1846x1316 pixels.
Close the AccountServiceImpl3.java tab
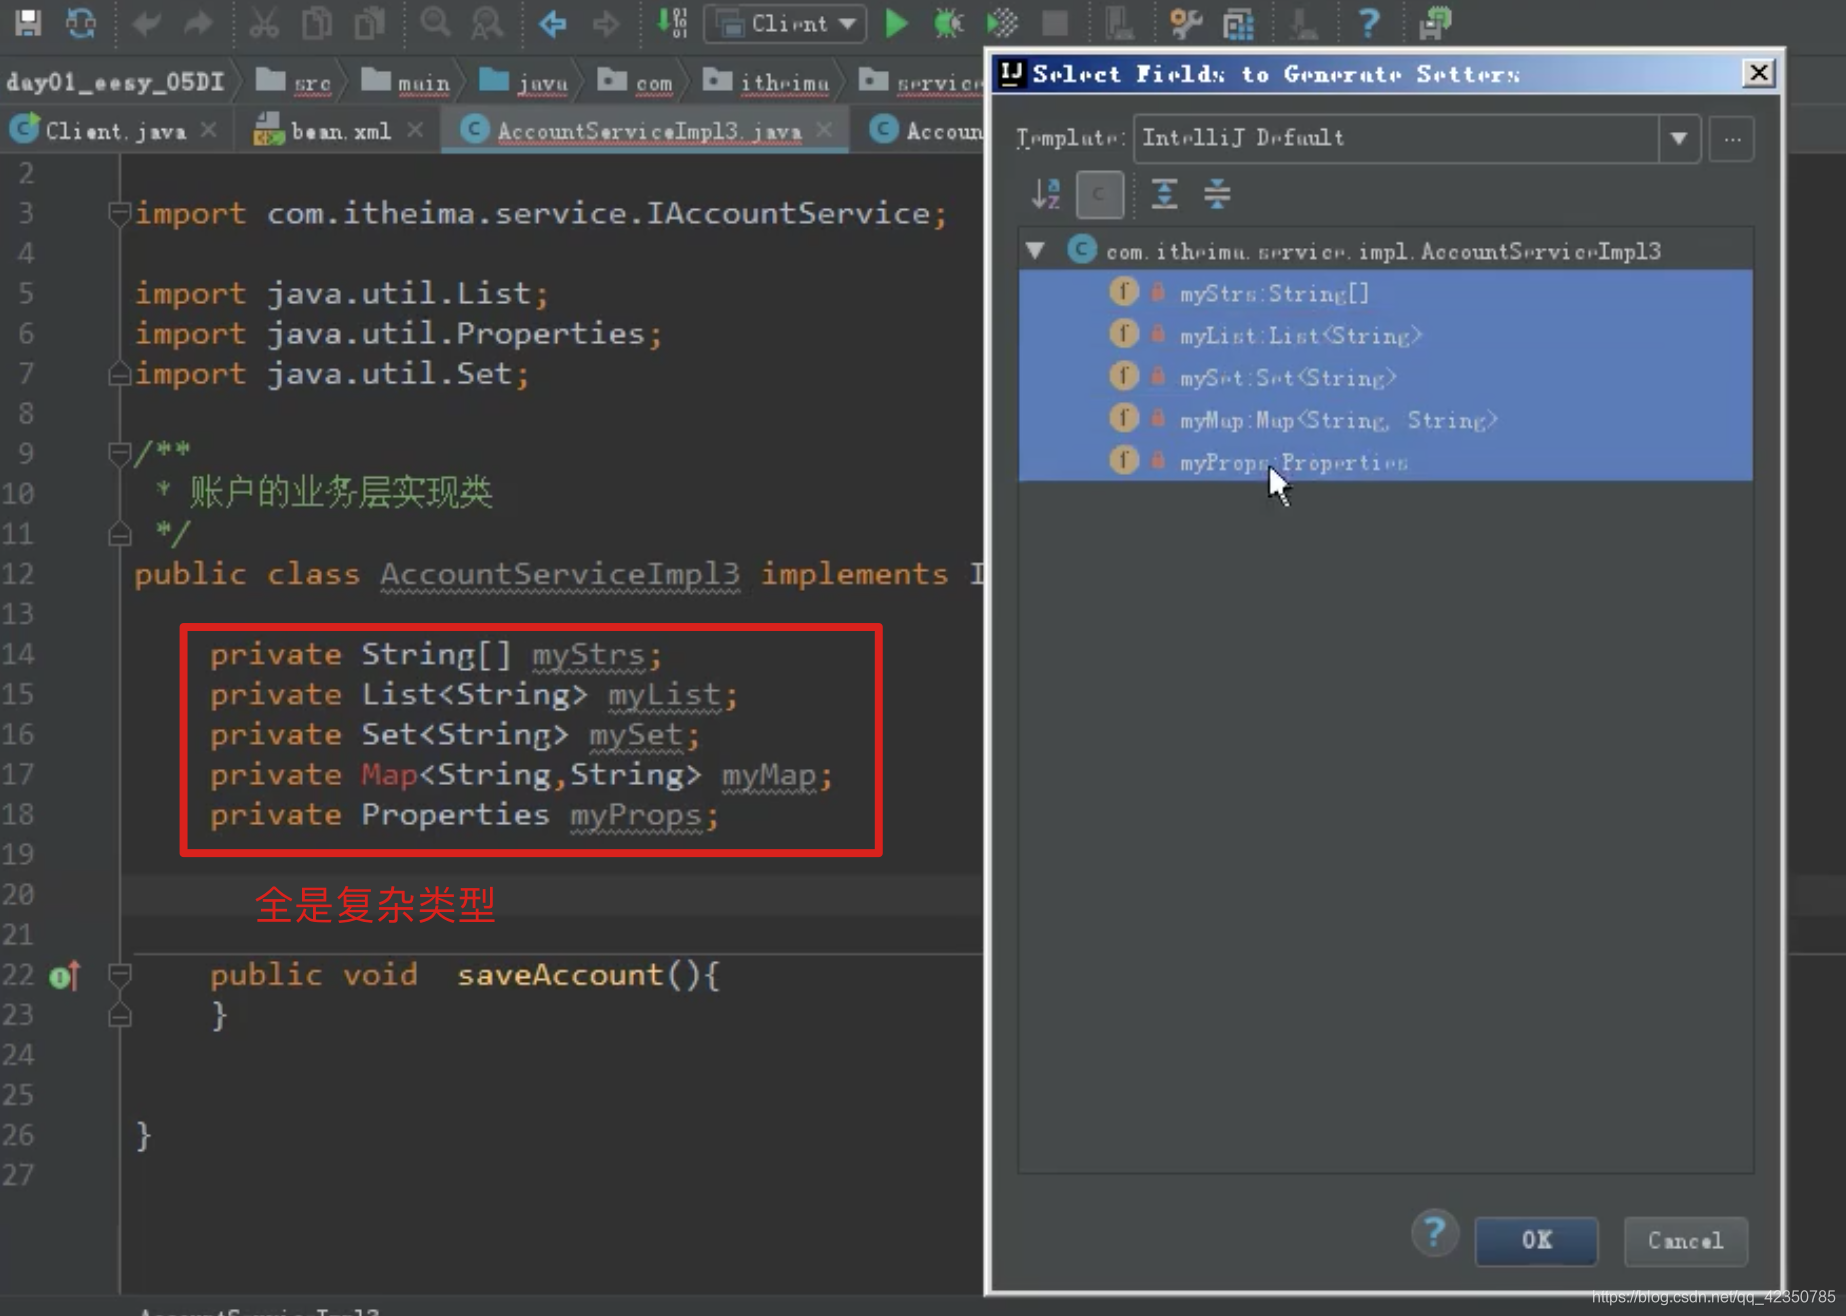[824, 131]
